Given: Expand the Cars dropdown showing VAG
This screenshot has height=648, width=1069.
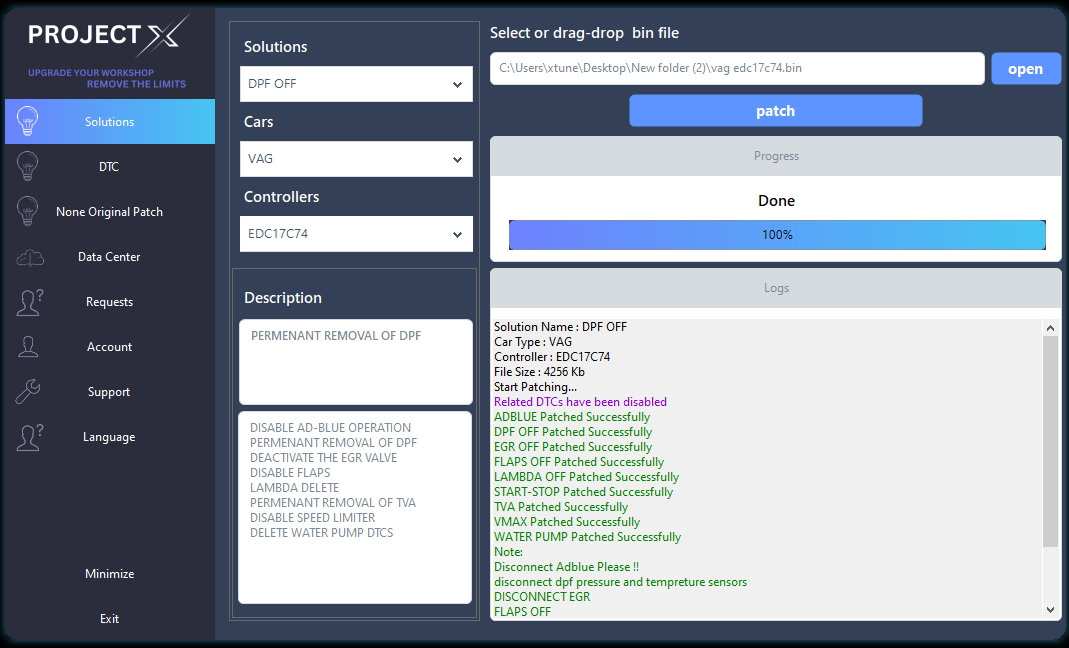Looking at the screenshot, I should click(x=356, y=159).
